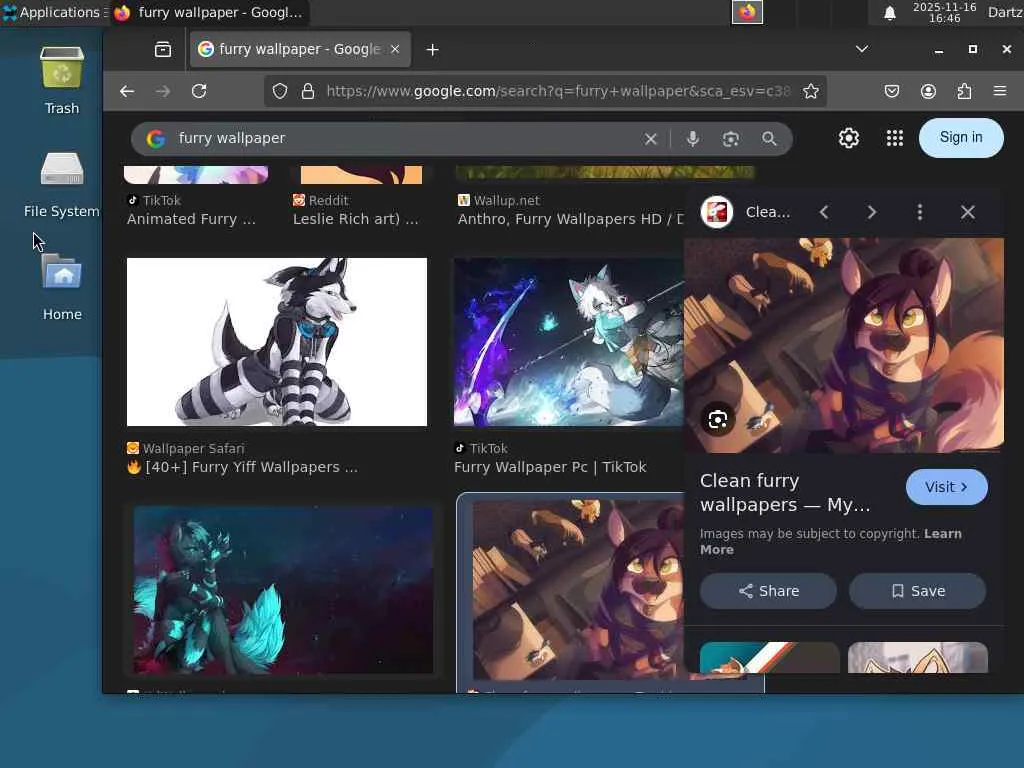Open the Firefox hamburger application menu
Viewport: 1024px width, 768px height.
click(1000, 91)
